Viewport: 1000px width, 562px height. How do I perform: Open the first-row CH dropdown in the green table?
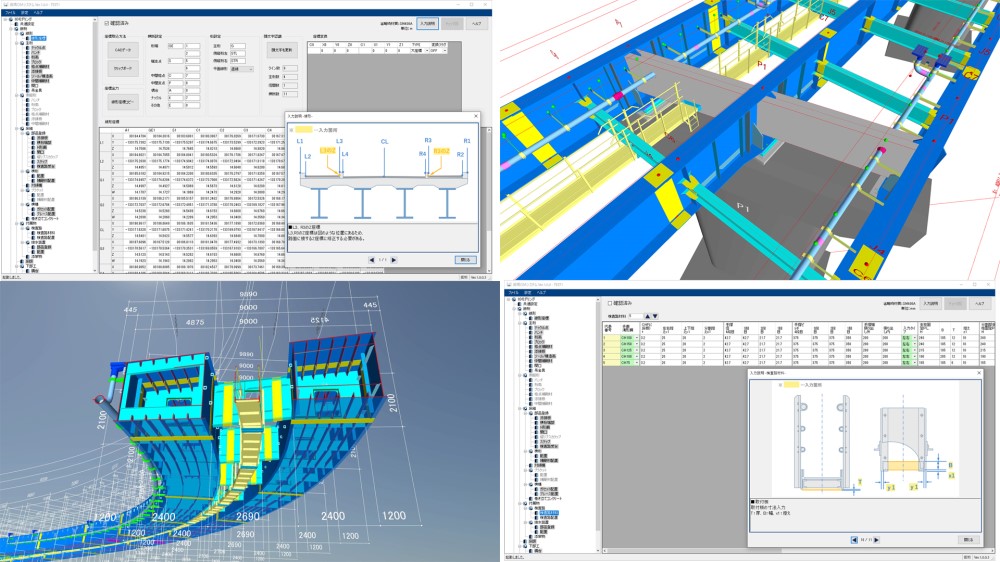click(x=629, y=338)
